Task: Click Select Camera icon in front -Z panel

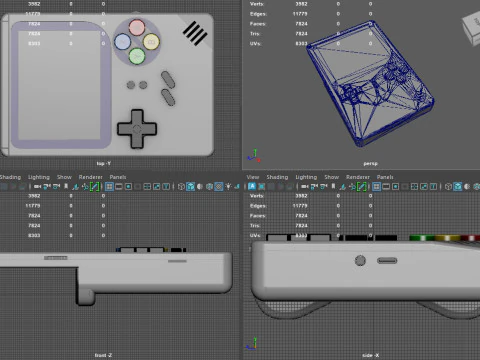Action: [x=37, y=187]
